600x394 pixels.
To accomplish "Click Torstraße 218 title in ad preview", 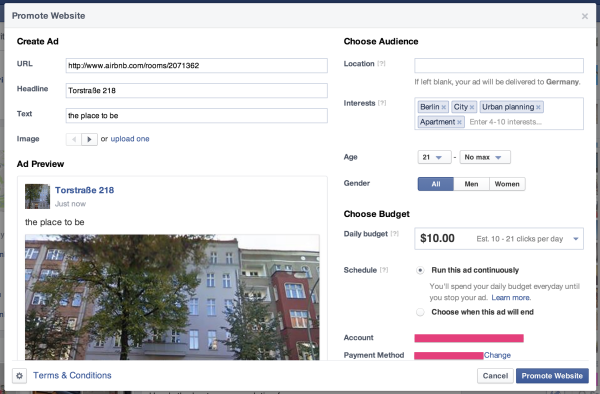I will pyautogui.click(x=85, y=190).
